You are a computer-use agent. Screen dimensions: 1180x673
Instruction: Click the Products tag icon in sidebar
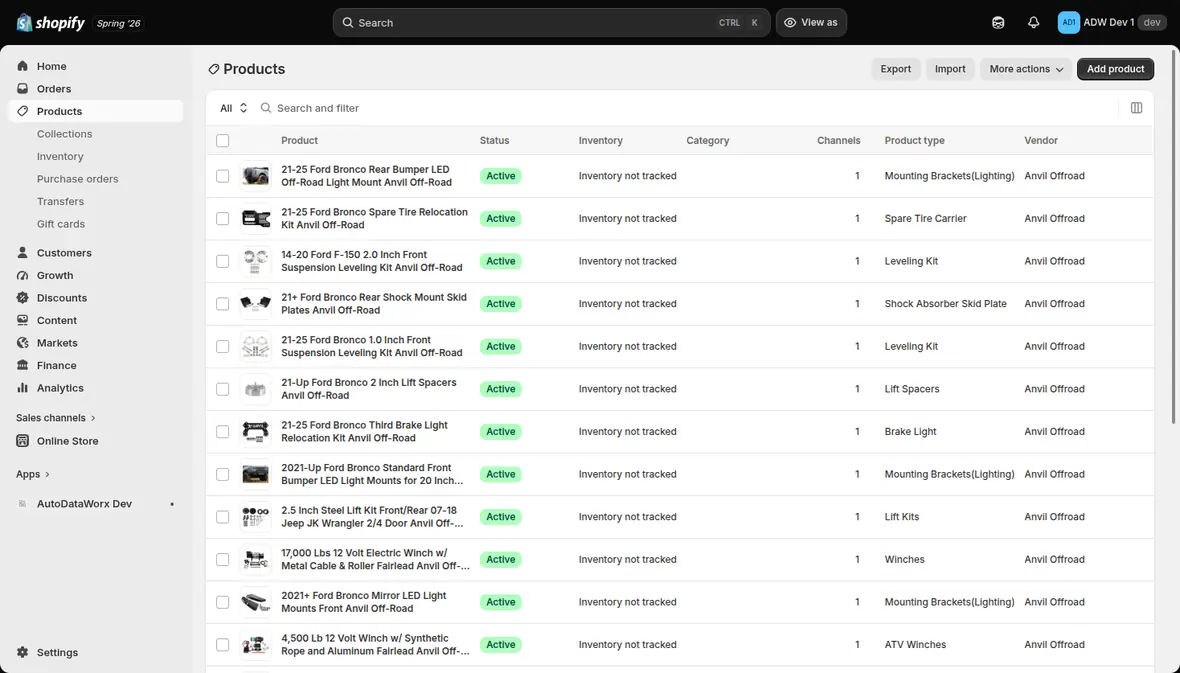(23, 111)
